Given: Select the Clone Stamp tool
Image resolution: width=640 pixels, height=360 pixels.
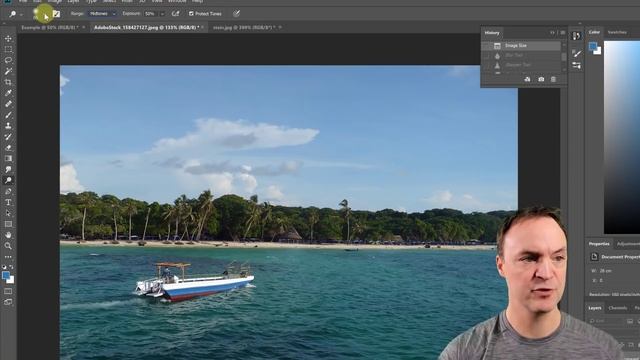Looking at the screenshot, I should point(8,126).
